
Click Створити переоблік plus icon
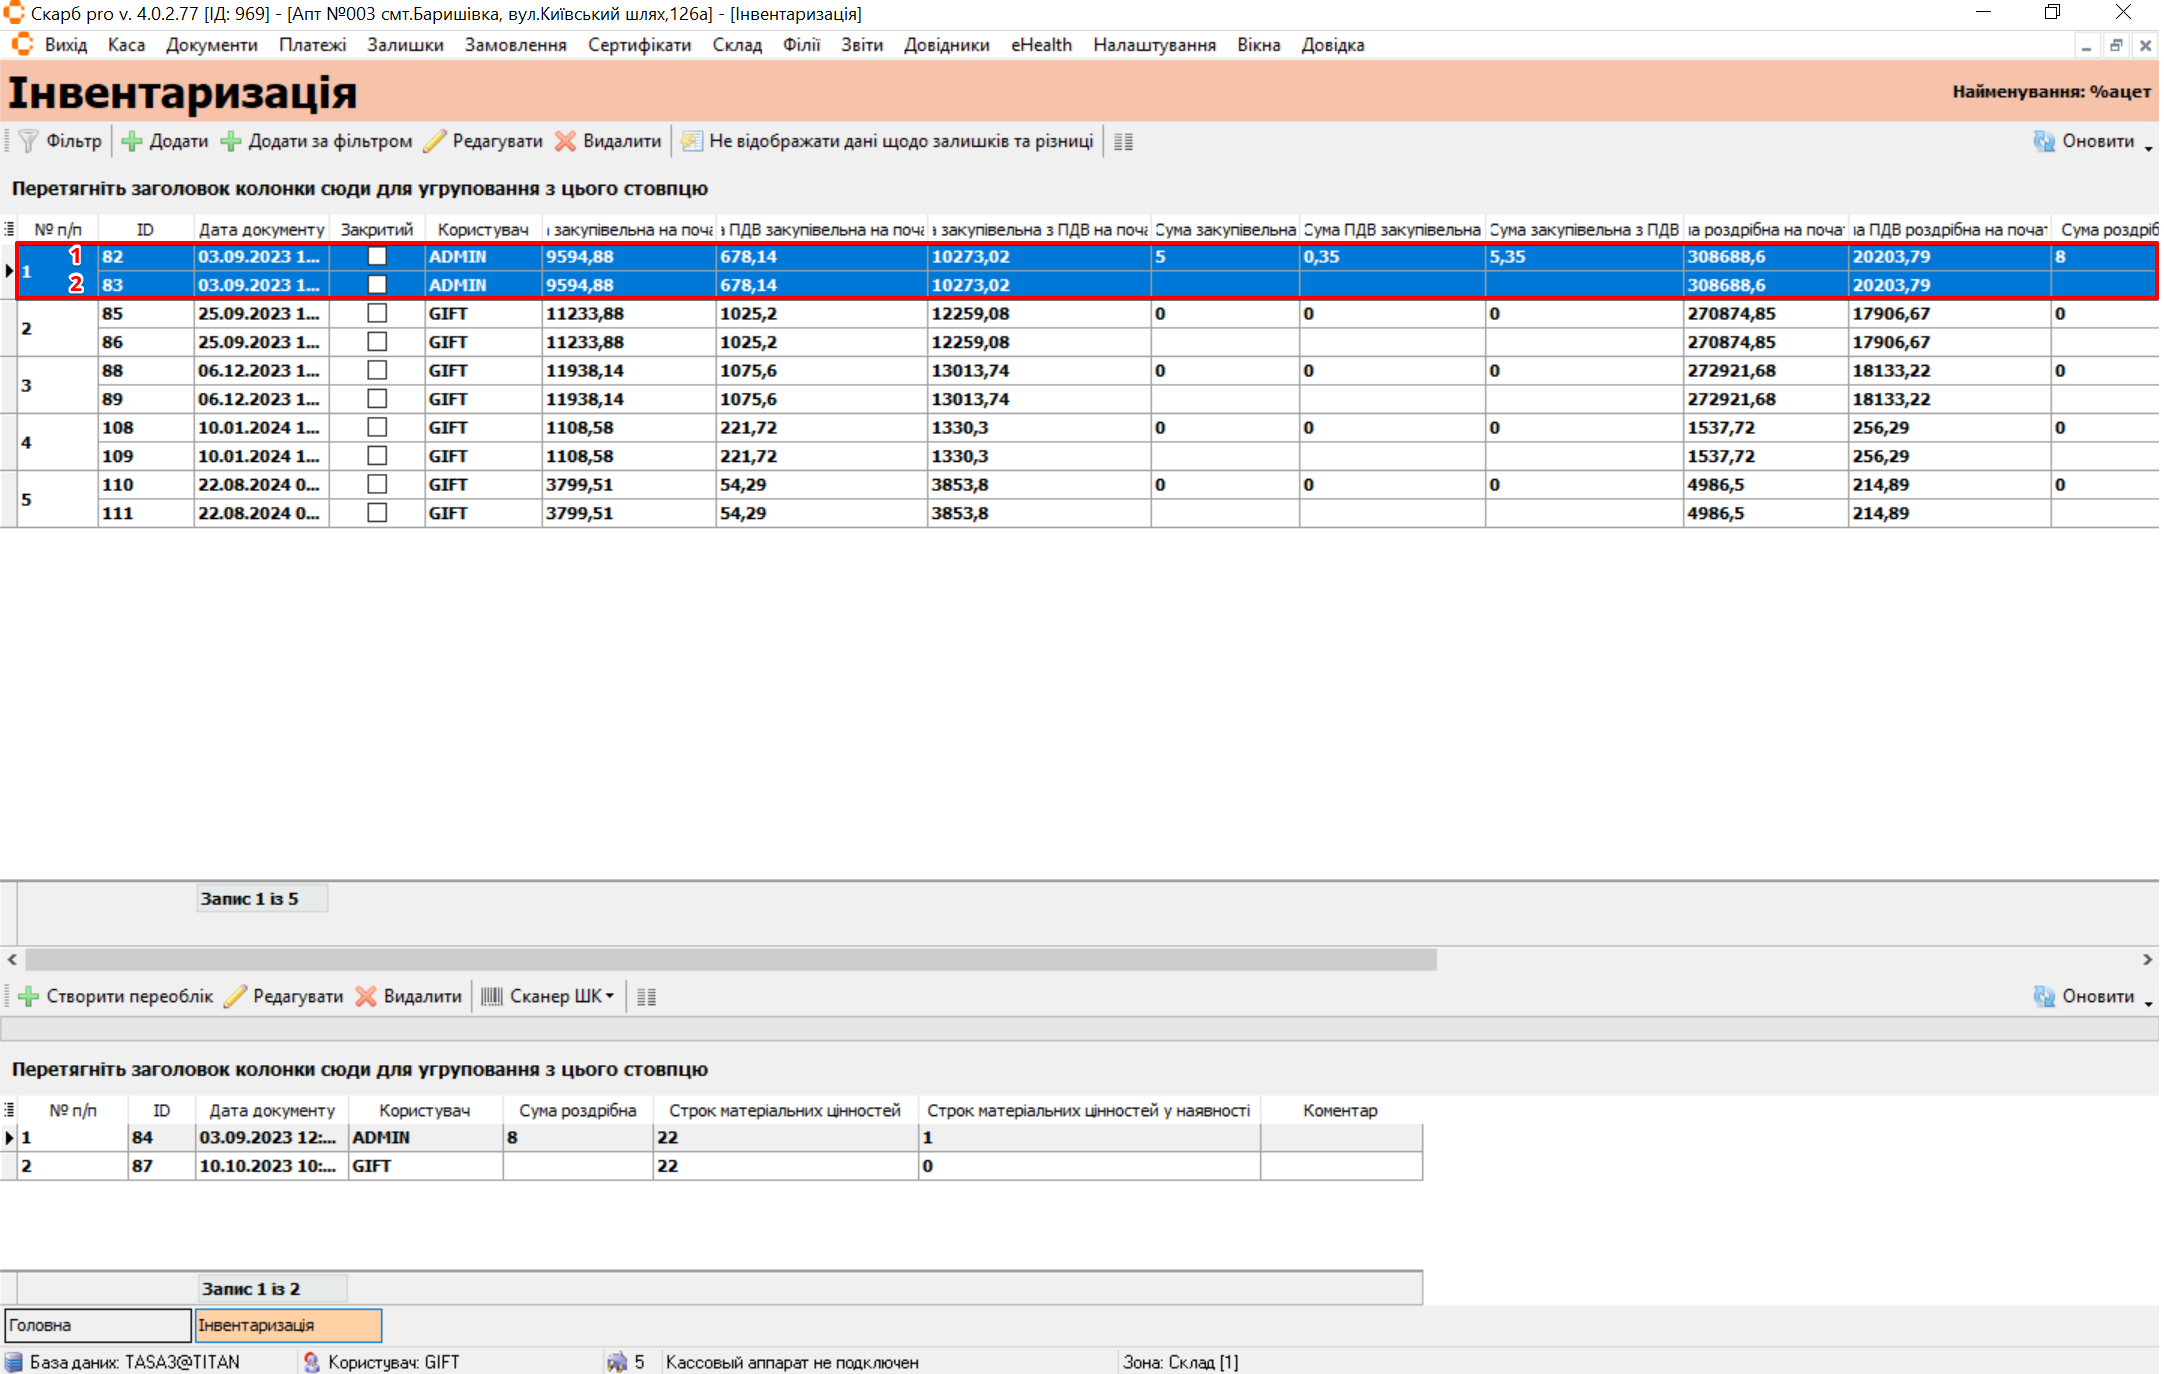coord(29,996)
